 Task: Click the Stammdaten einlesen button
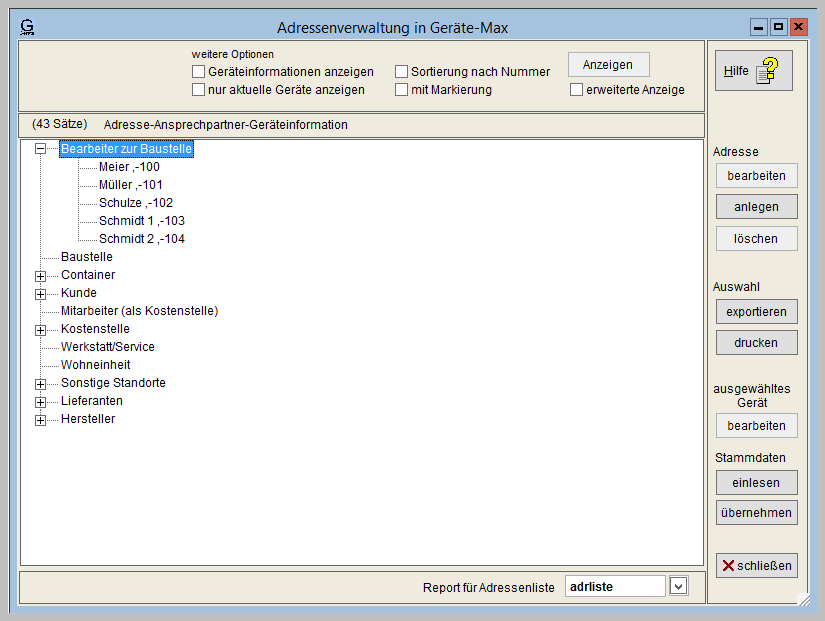point(756,482)
